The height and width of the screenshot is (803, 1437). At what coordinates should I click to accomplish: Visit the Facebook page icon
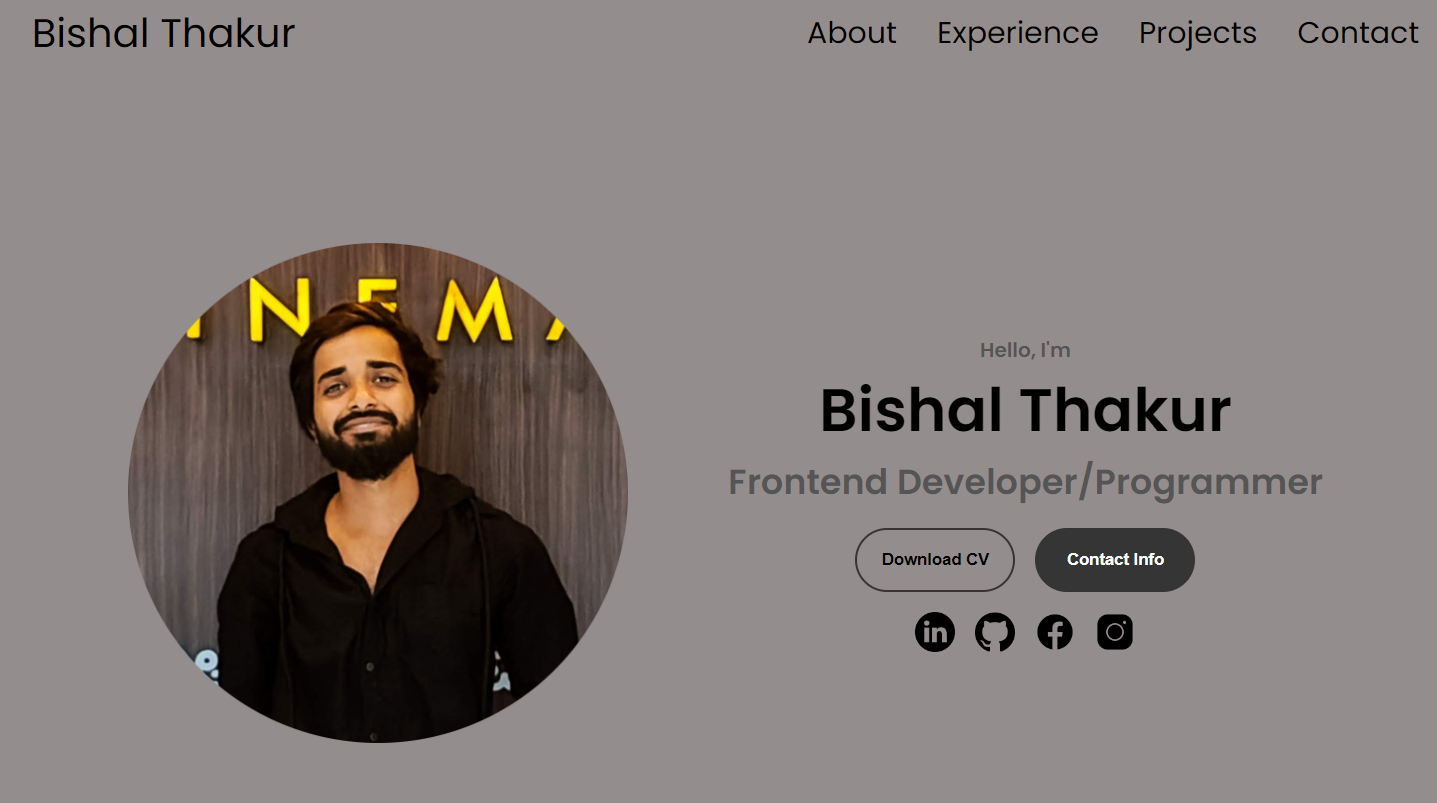pos(1055,632)
